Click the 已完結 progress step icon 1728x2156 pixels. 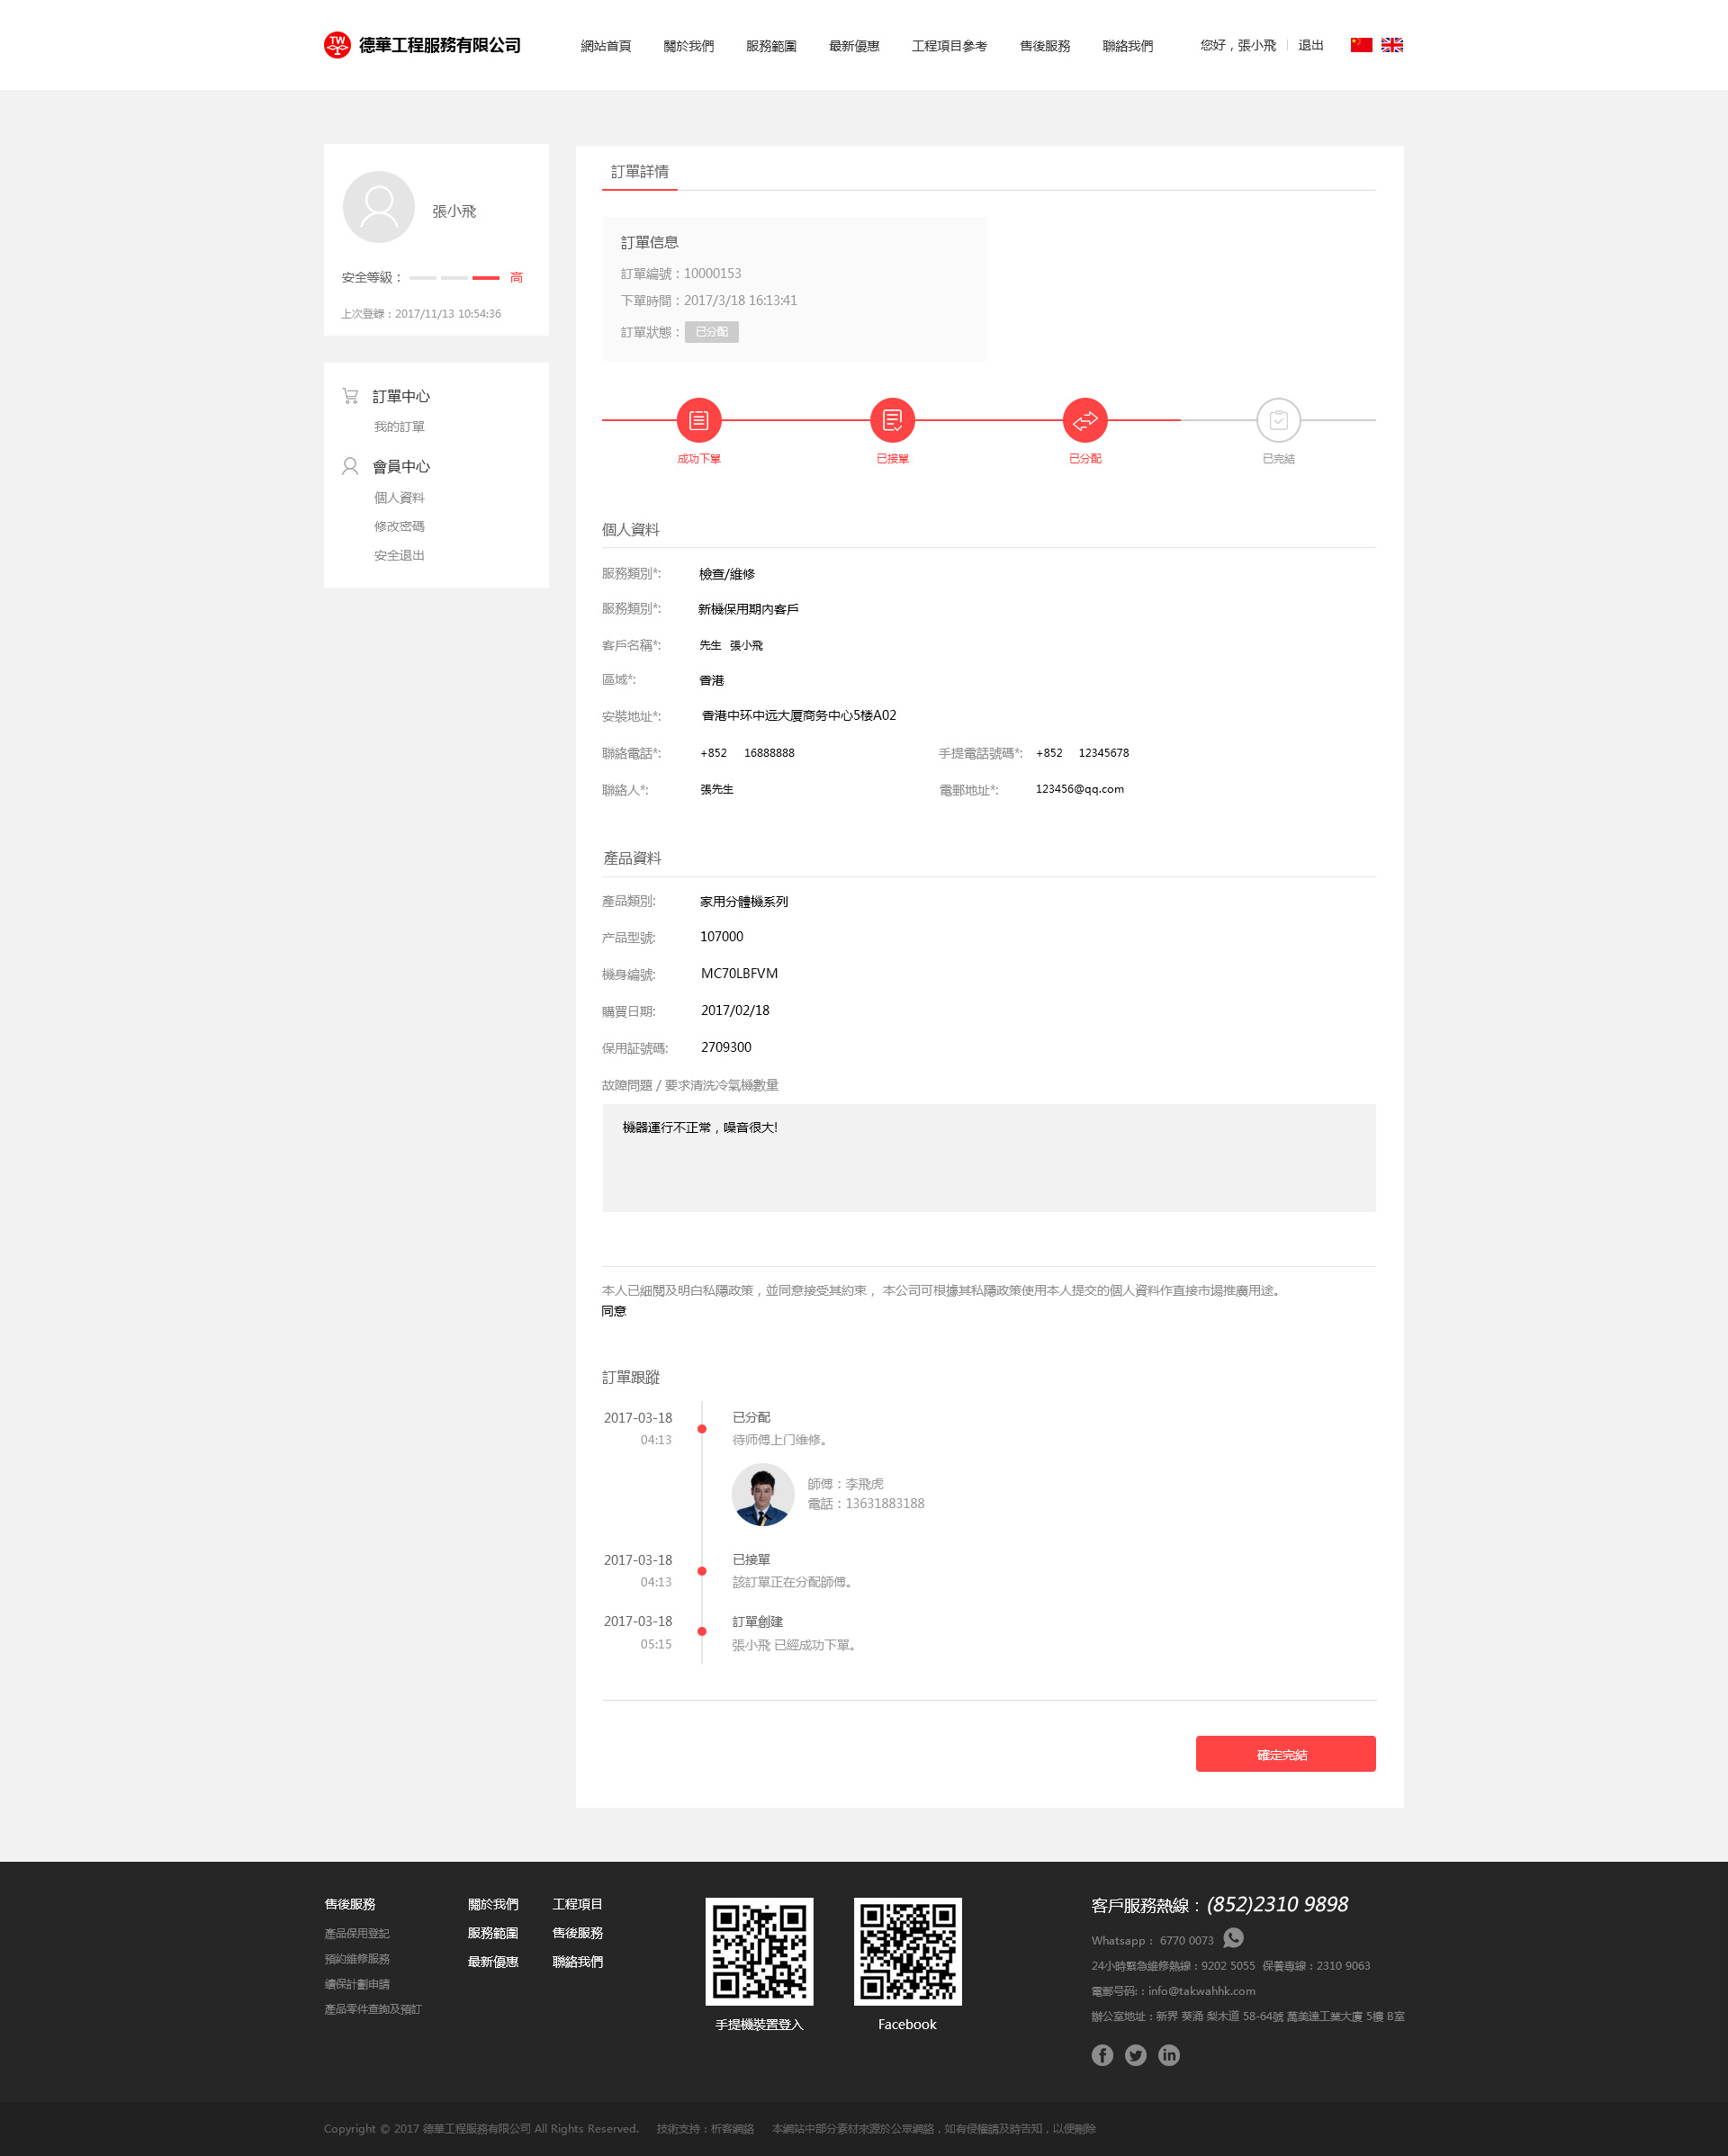point(1277,420)
